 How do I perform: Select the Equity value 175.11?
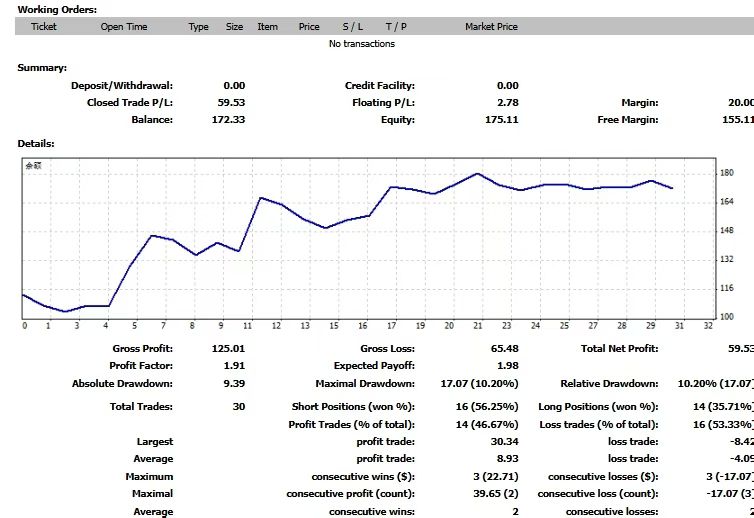[502, 120]
